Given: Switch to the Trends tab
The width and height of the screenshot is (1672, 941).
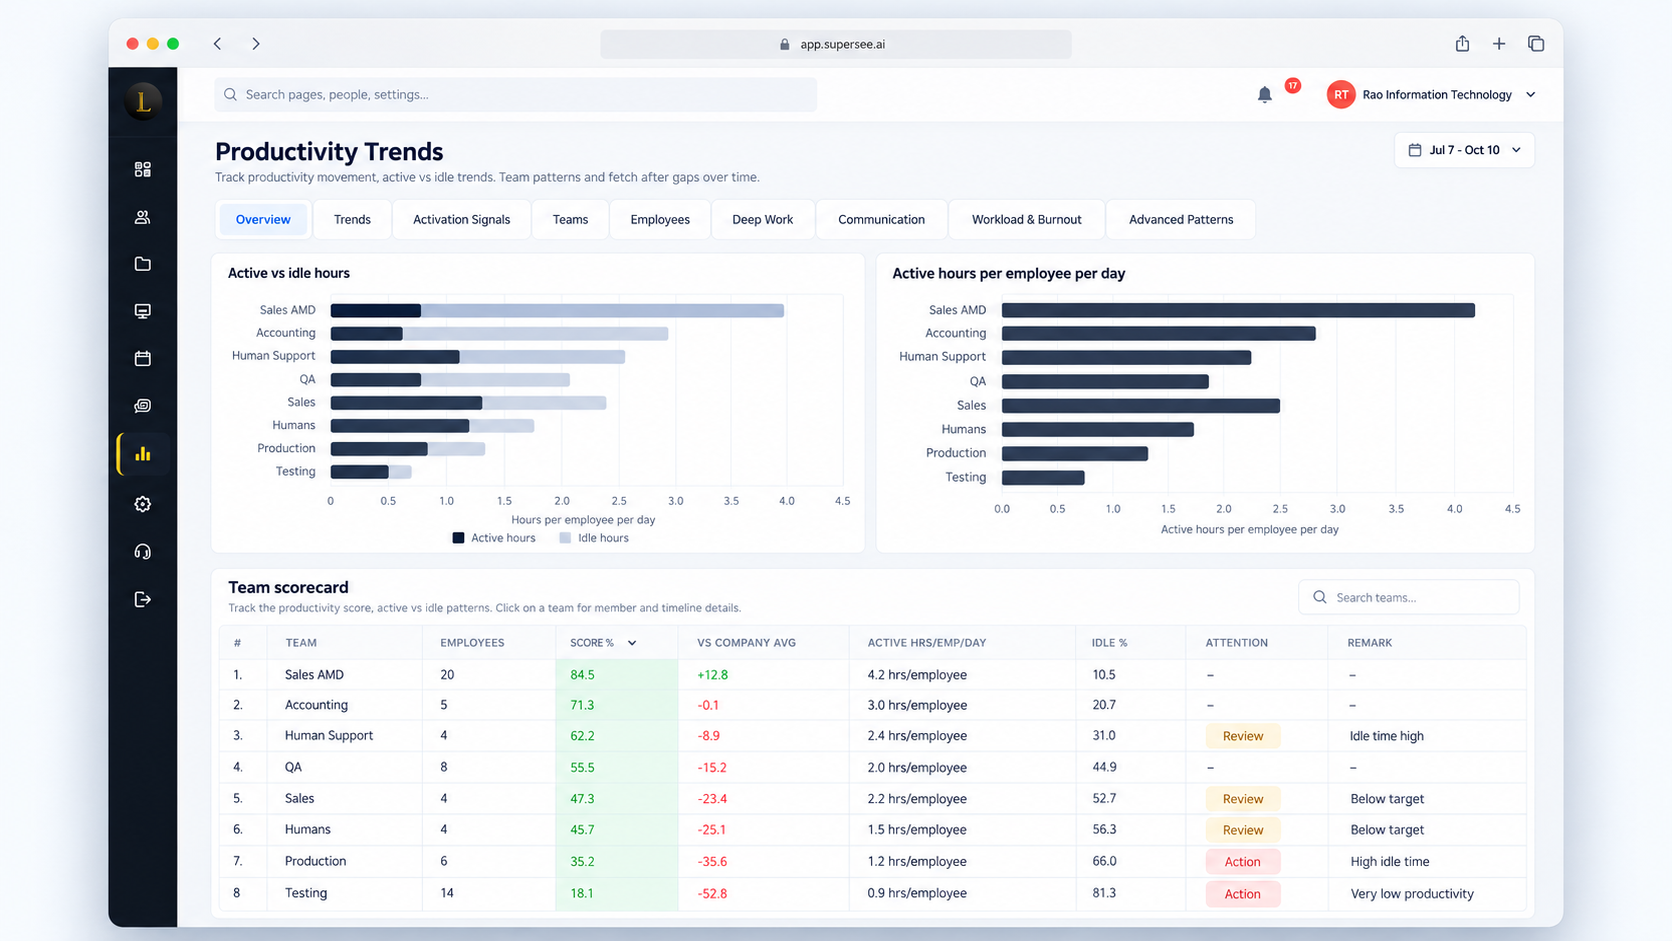Looking at the screenshot, I should (x=352, y=219).
